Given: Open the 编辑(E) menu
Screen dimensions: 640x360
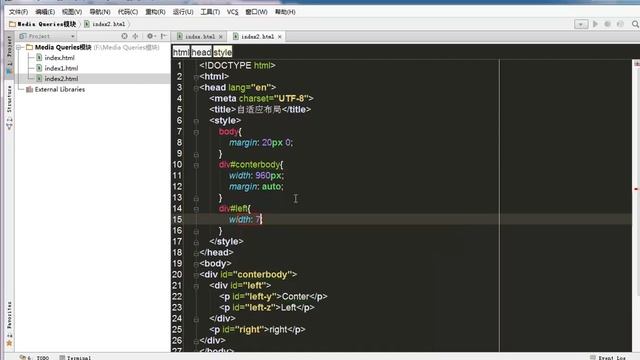Looking at the screenshot, I should [x=45, y=12].
